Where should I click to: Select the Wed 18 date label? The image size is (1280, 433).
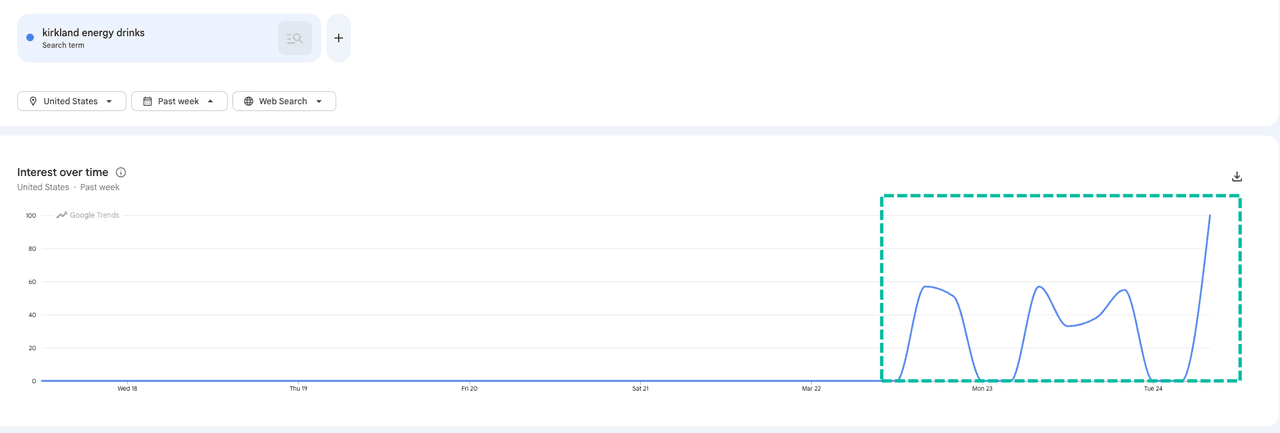127,388
